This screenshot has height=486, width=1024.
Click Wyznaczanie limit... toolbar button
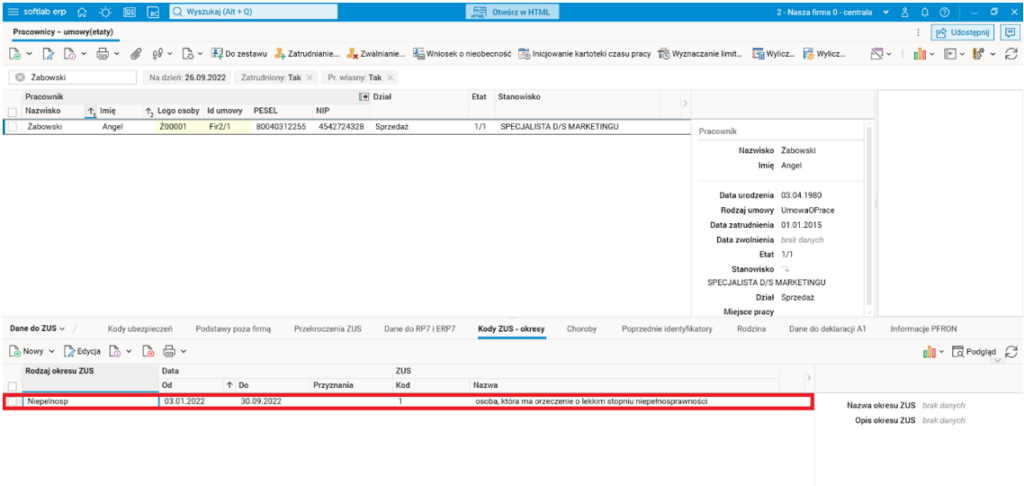(x=701, y=54)
